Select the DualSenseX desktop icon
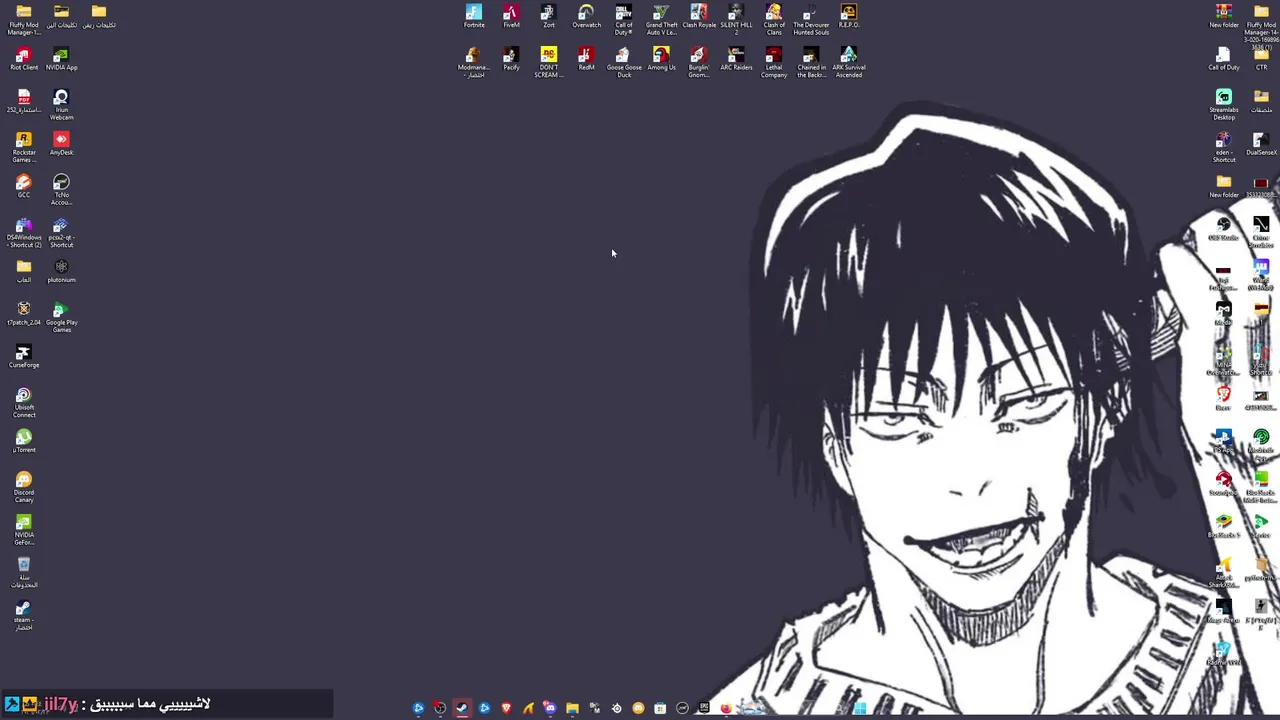1280x720 pixels. point(1261,144)
